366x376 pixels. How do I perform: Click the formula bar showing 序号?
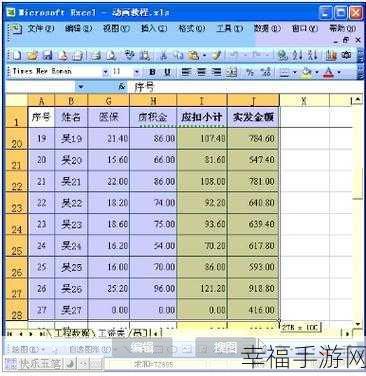247,87
